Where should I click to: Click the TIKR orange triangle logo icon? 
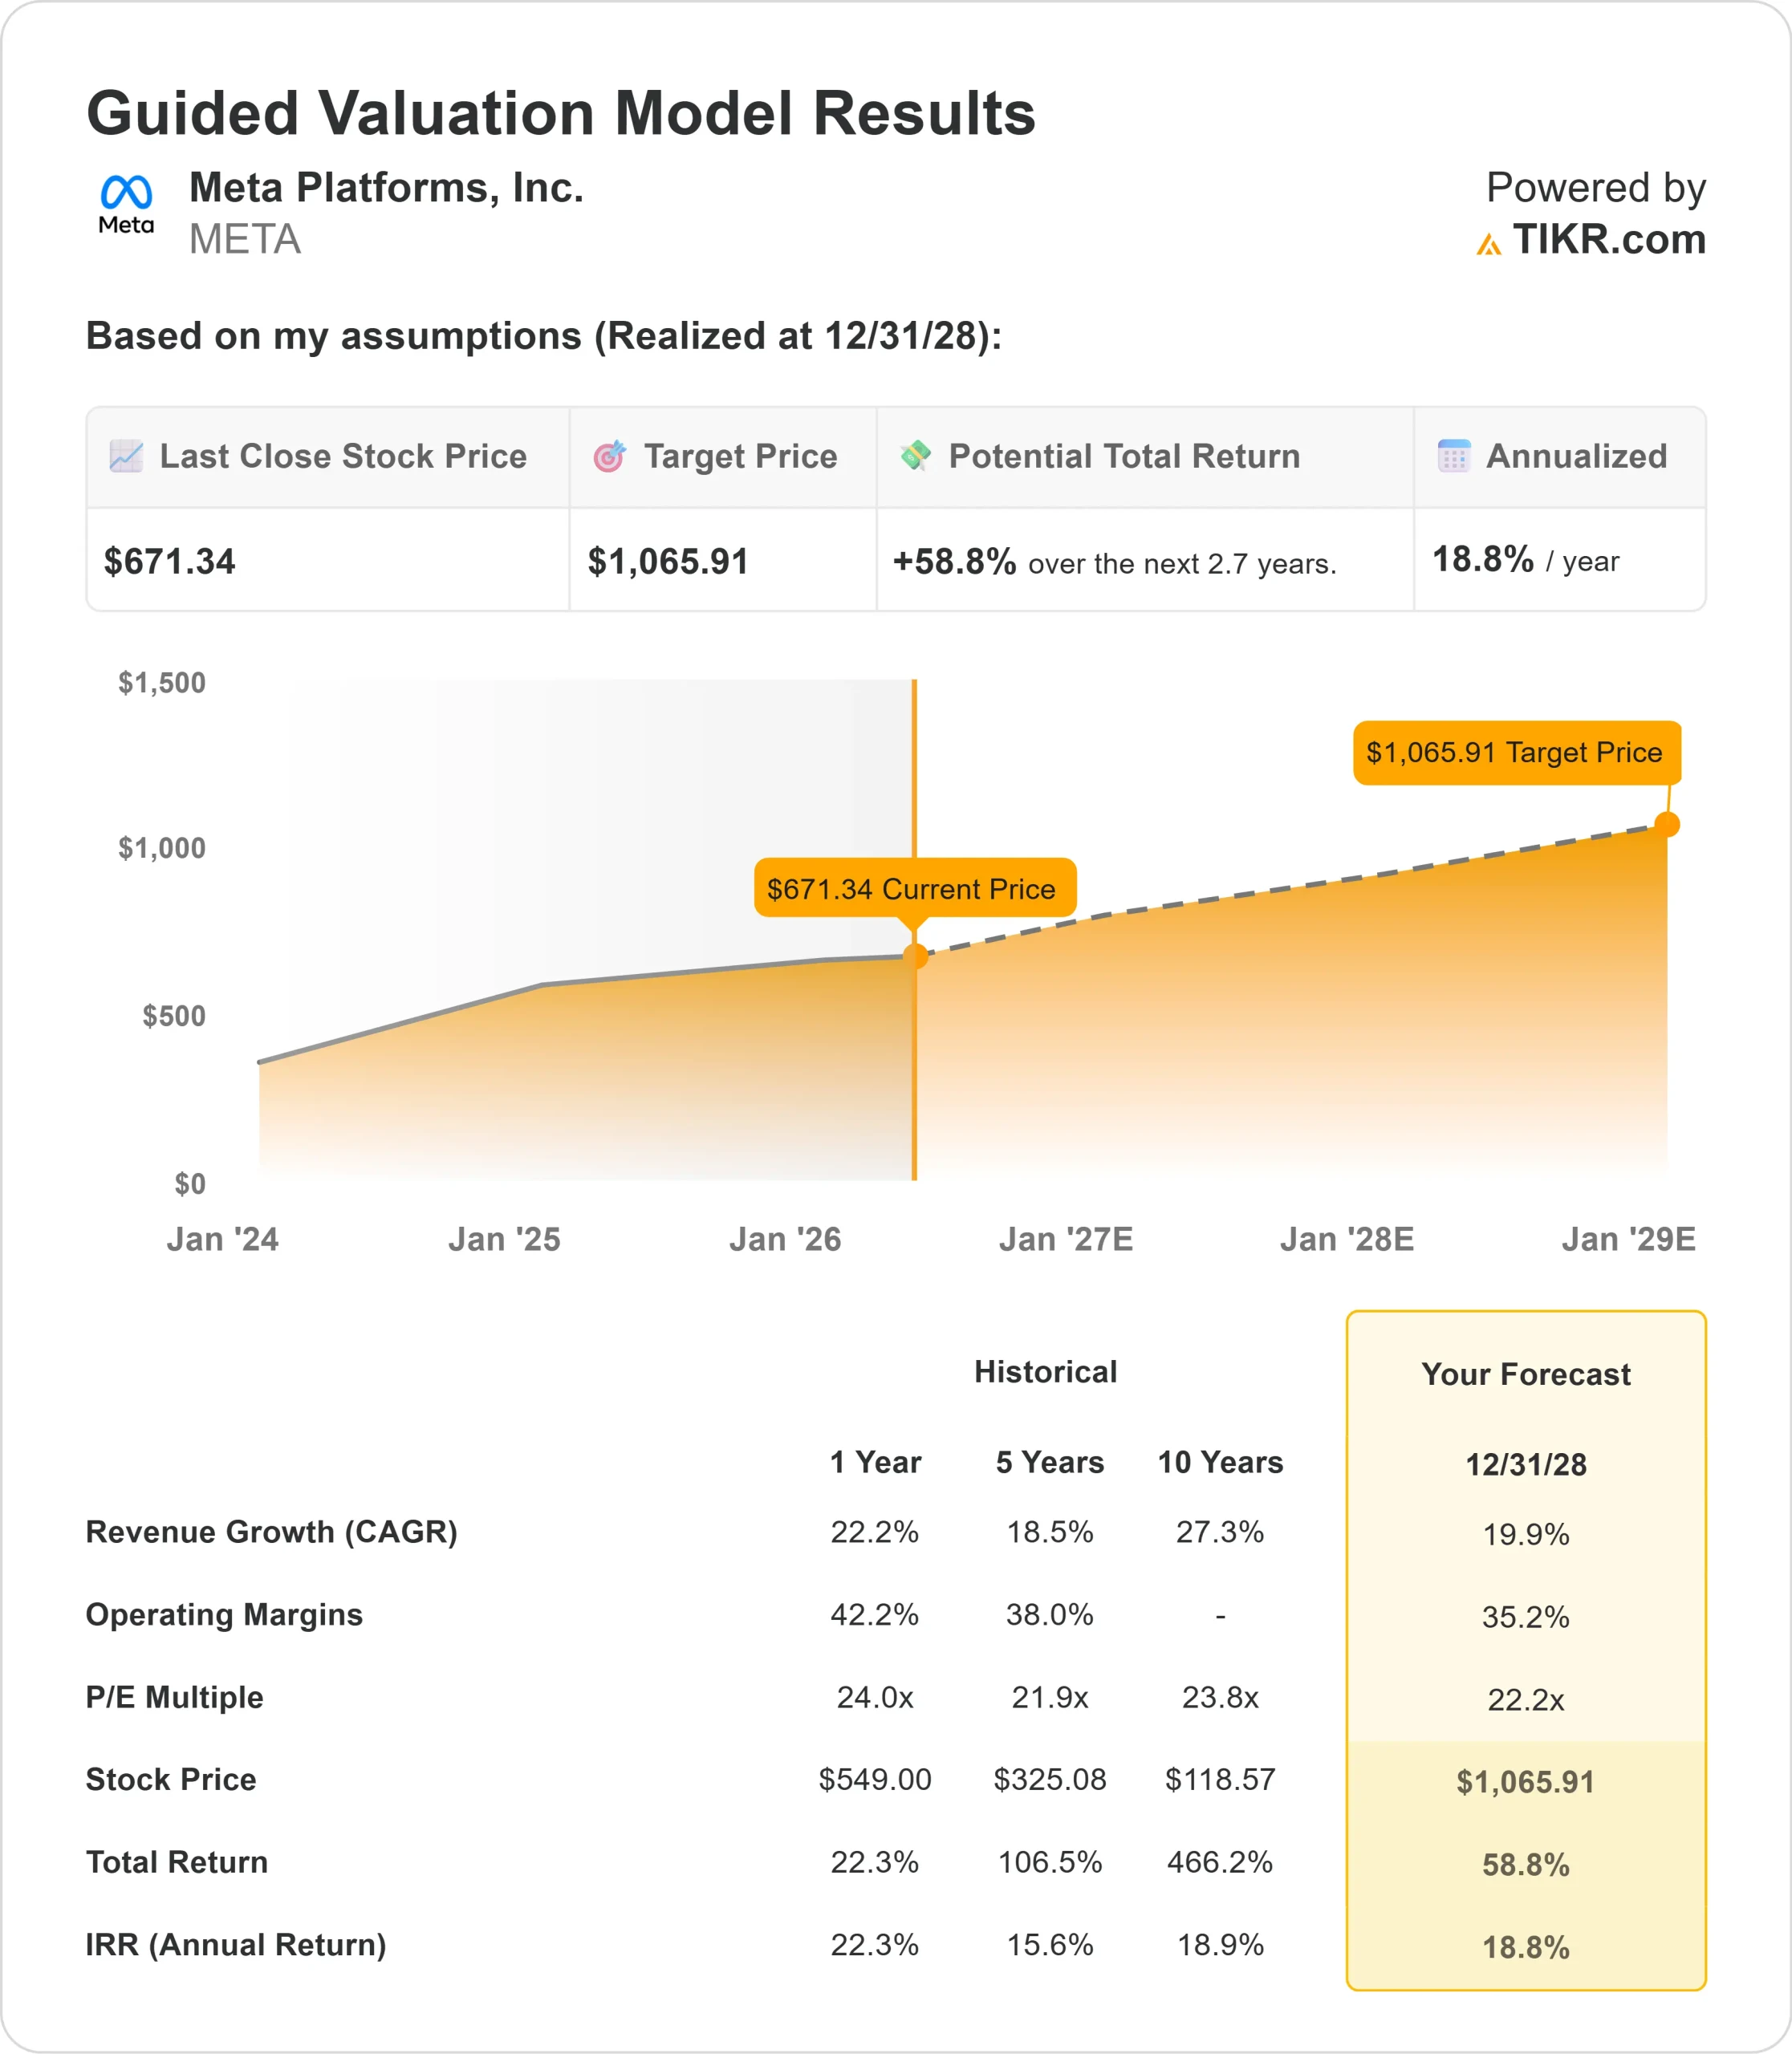pyautogui.click(x=1488, y=244)
